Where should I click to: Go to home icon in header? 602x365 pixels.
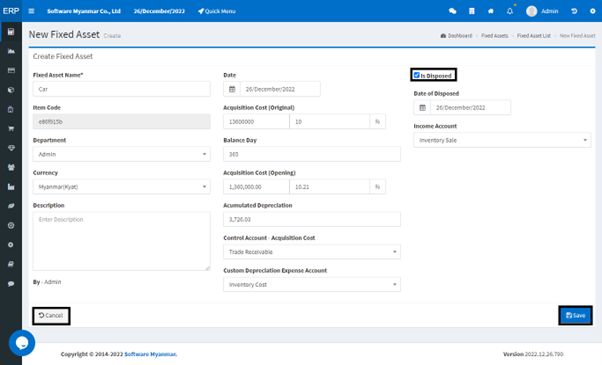(491, 11)
